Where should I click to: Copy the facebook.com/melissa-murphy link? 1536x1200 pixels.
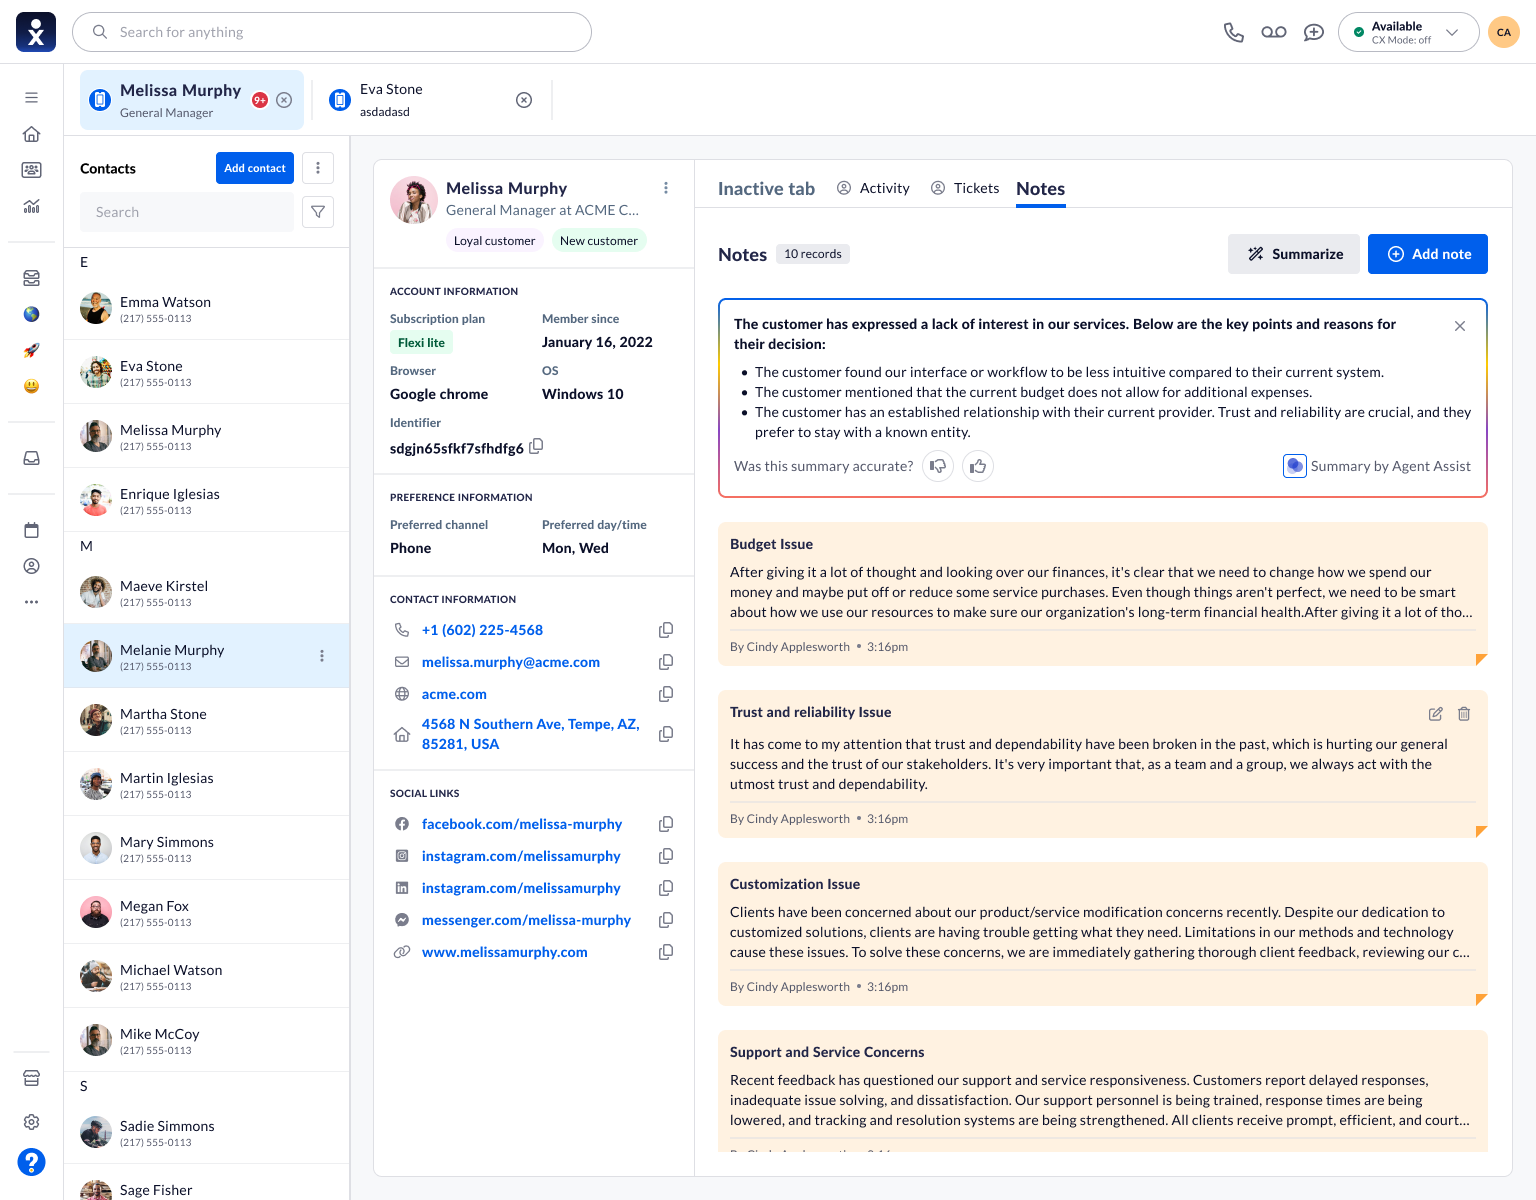[666, 824]
